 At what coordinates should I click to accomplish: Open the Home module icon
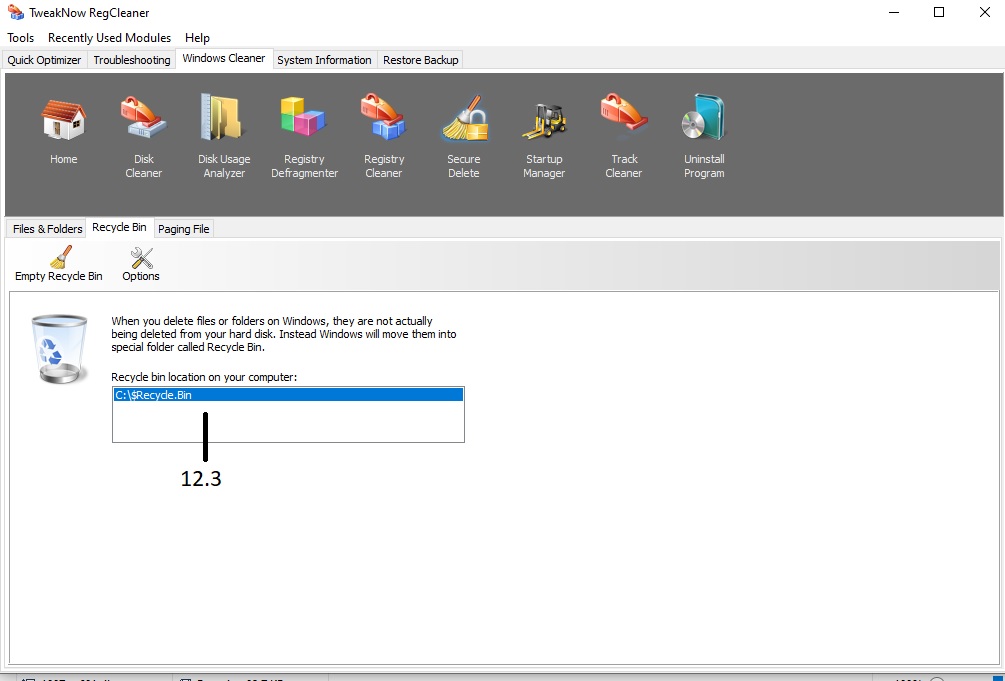[63, 120]
